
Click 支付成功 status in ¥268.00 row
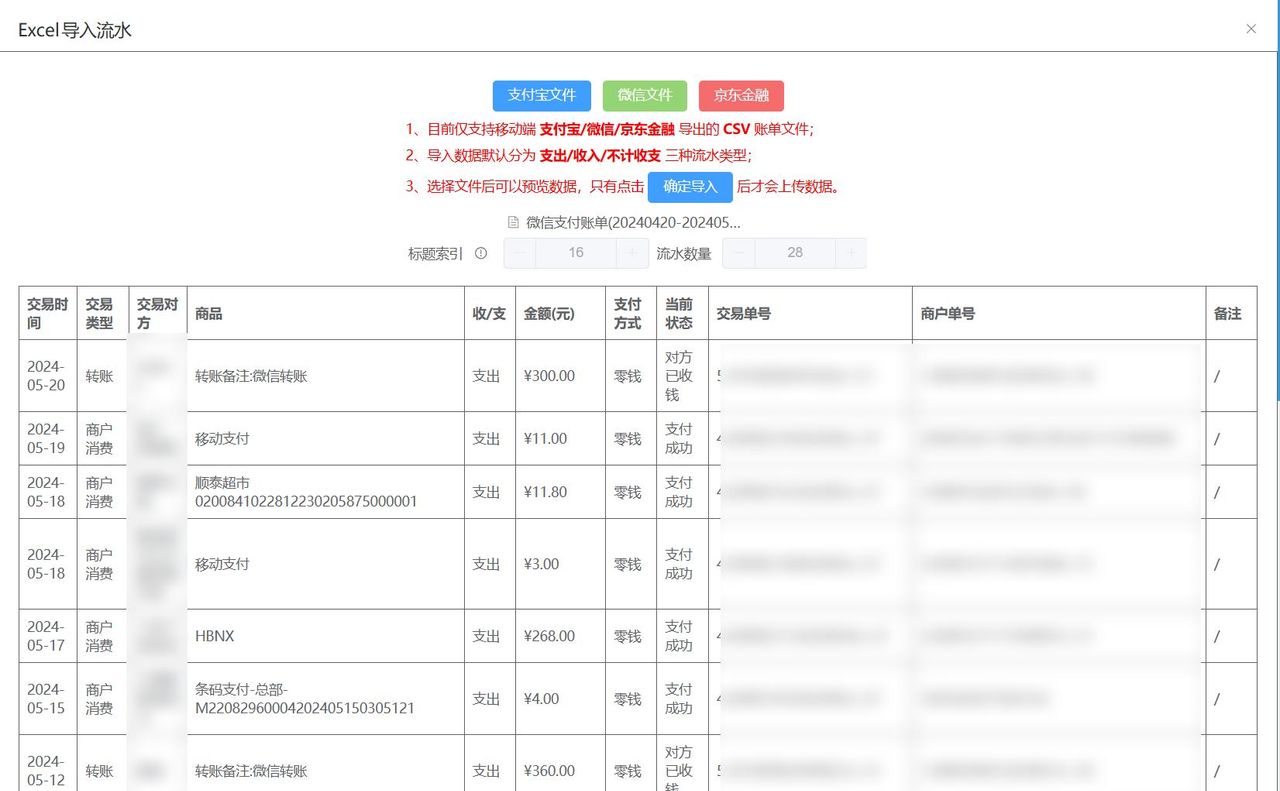pyautogui.click(x=679, y=636)
